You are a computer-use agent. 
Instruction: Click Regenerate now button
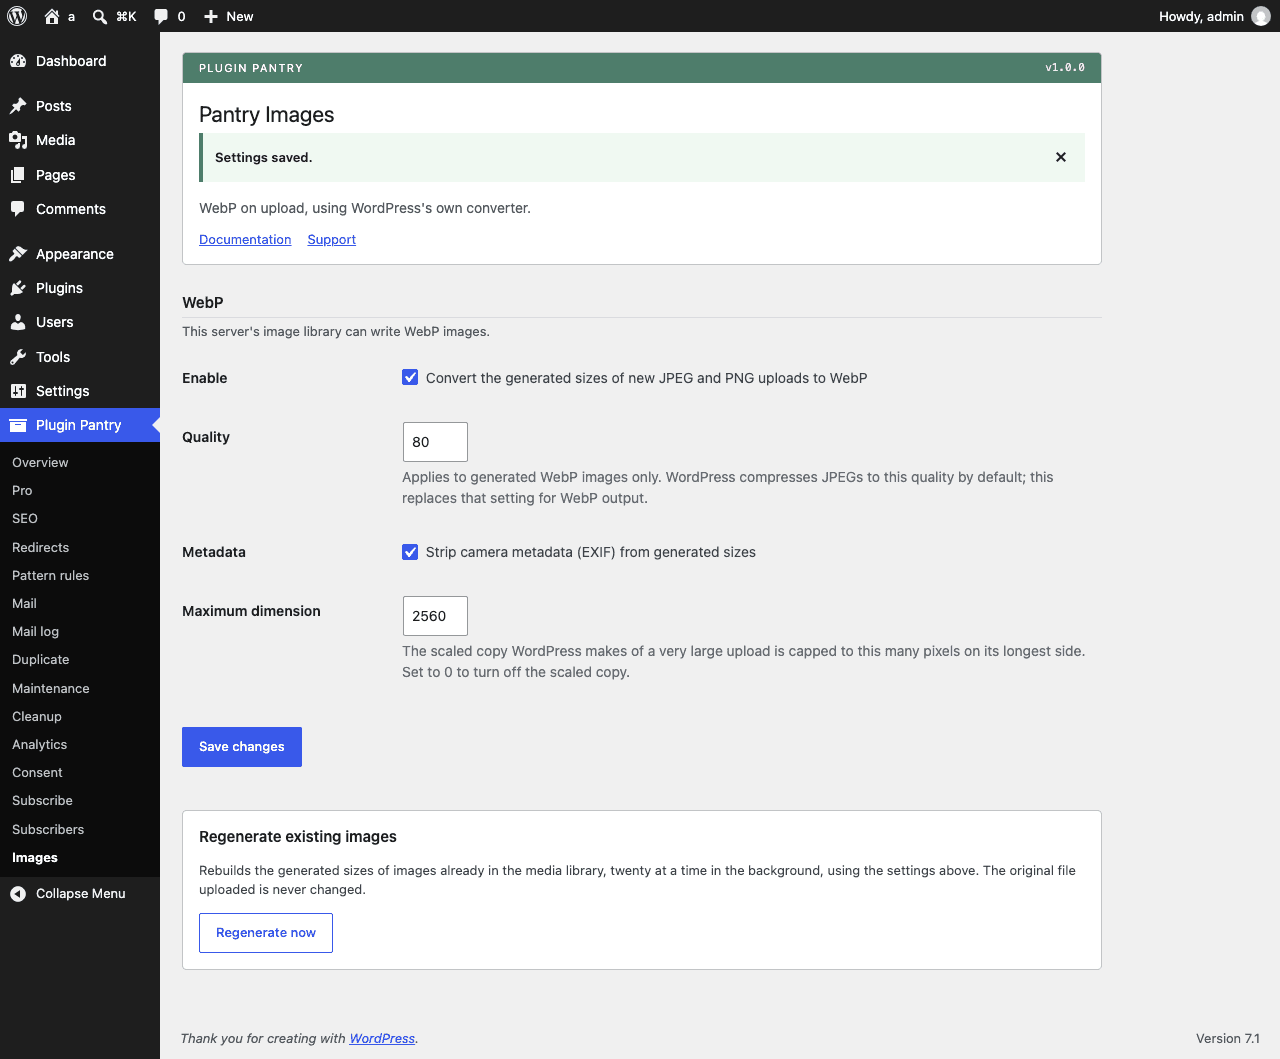(x=266, y=933)
